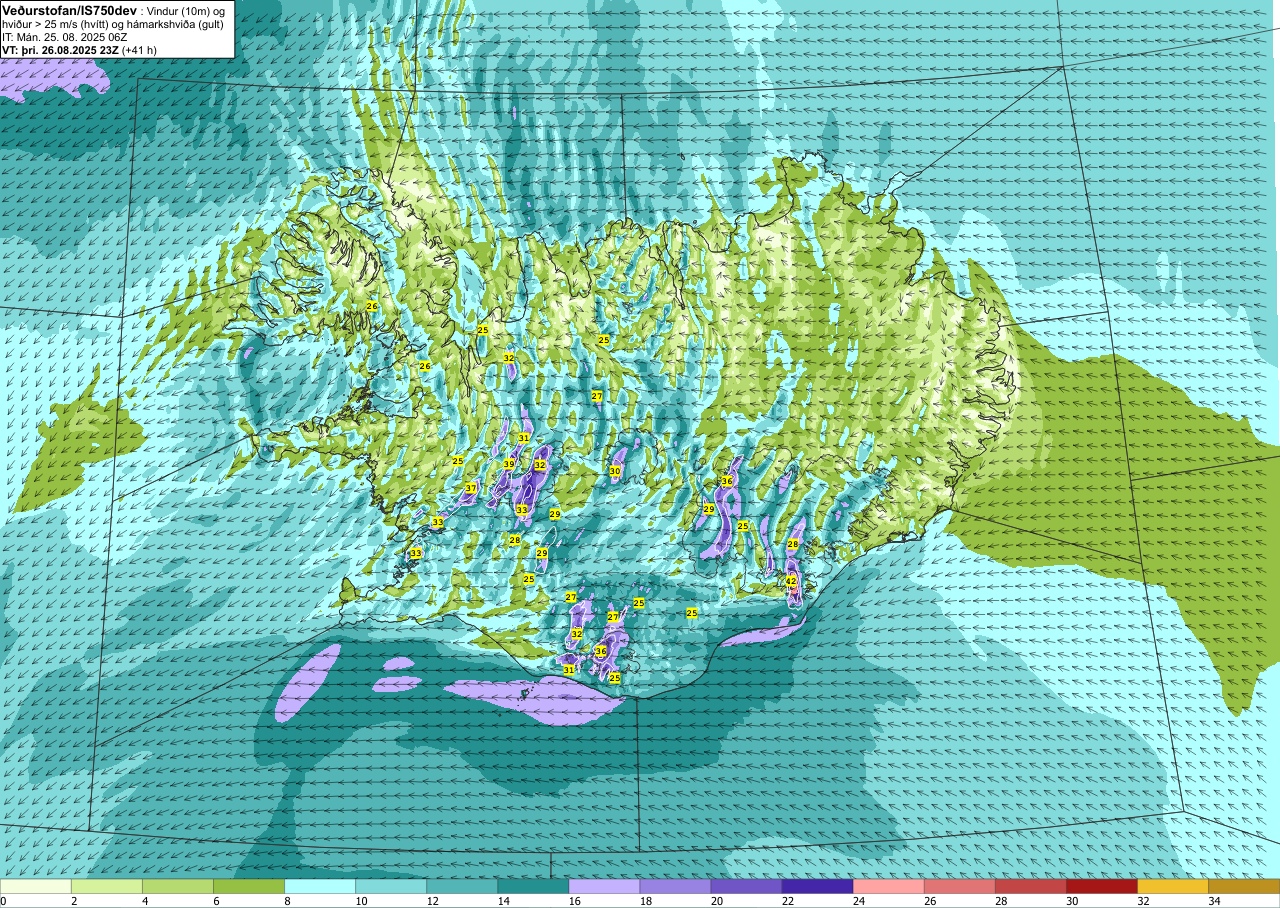Click the 10–12 m/s light teal legend segment
Viewport: 1280px width, 908px height.
coord(391,886)
